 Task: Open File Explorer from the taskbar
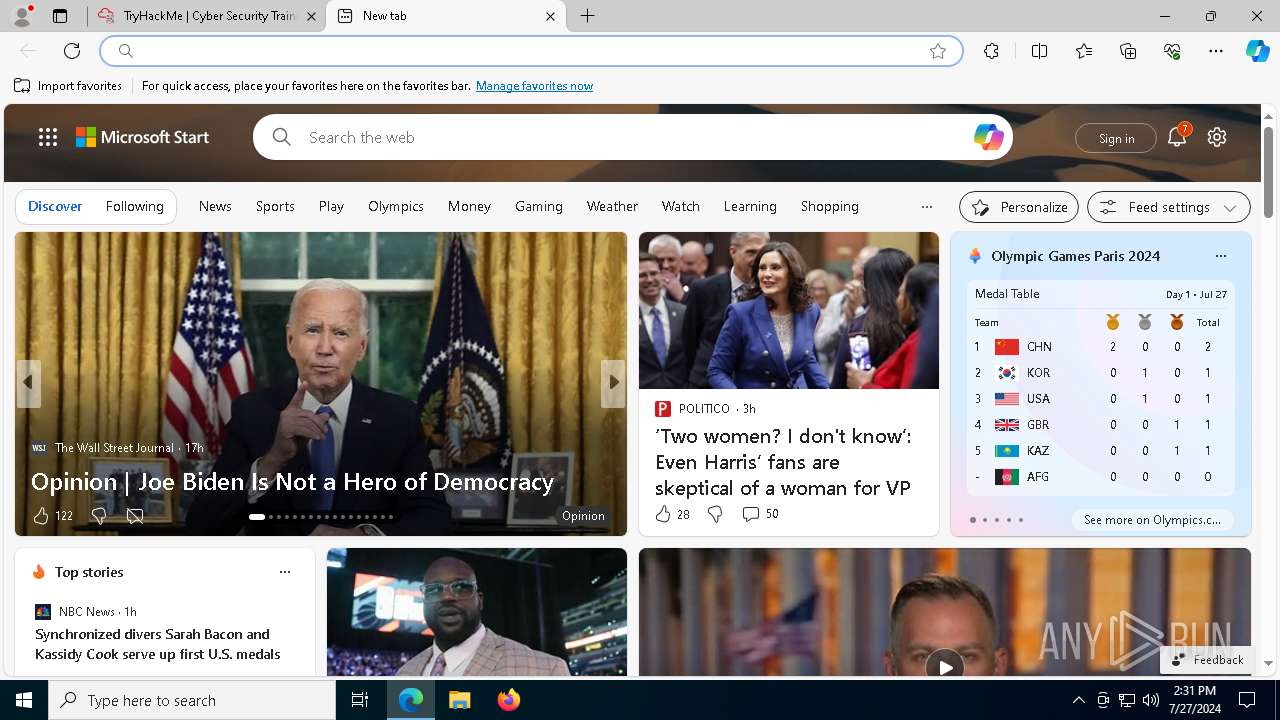[459, 700]
